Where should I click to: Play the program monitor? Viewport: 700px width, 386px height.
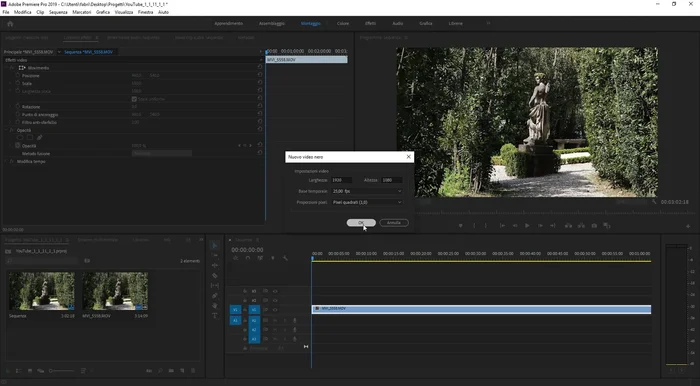point(527,226)
